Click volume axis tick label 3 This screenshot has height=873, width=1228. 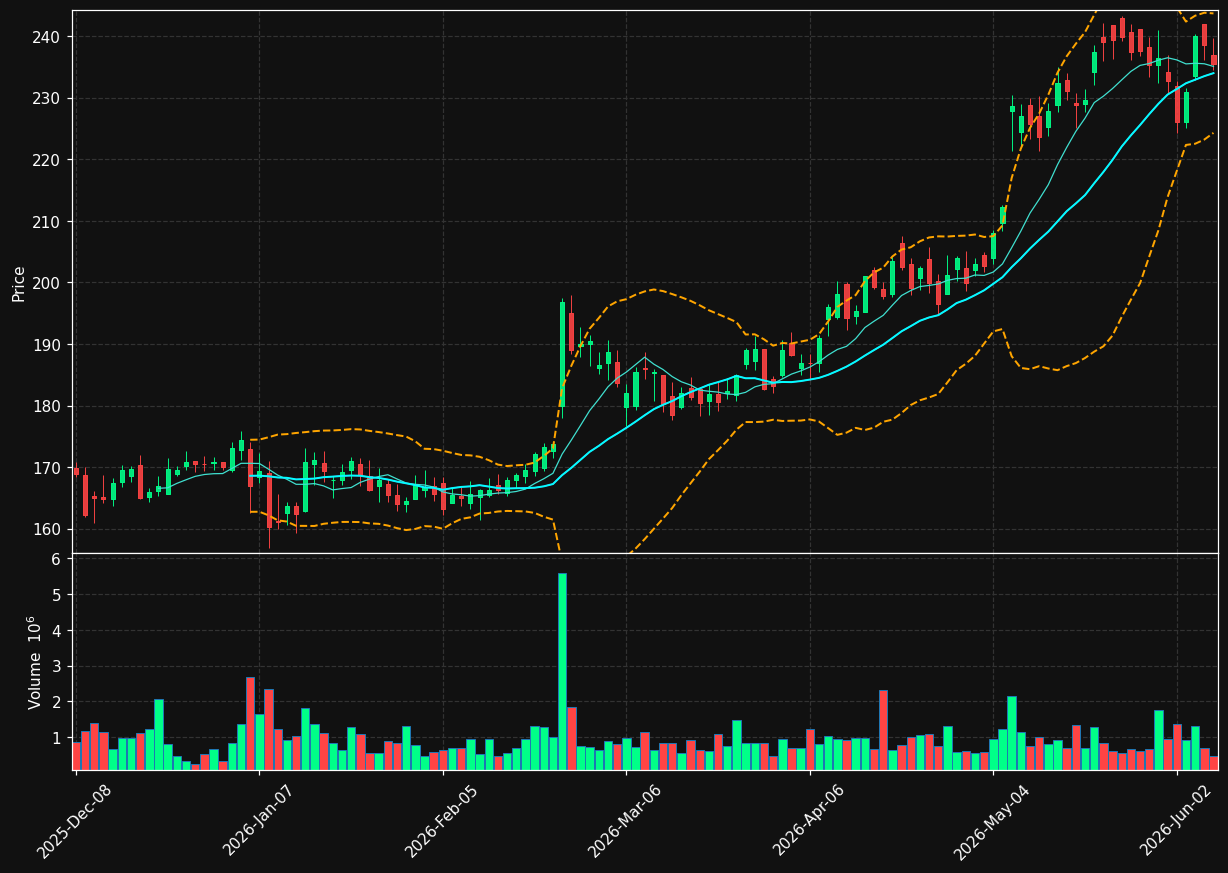point(56,666)
